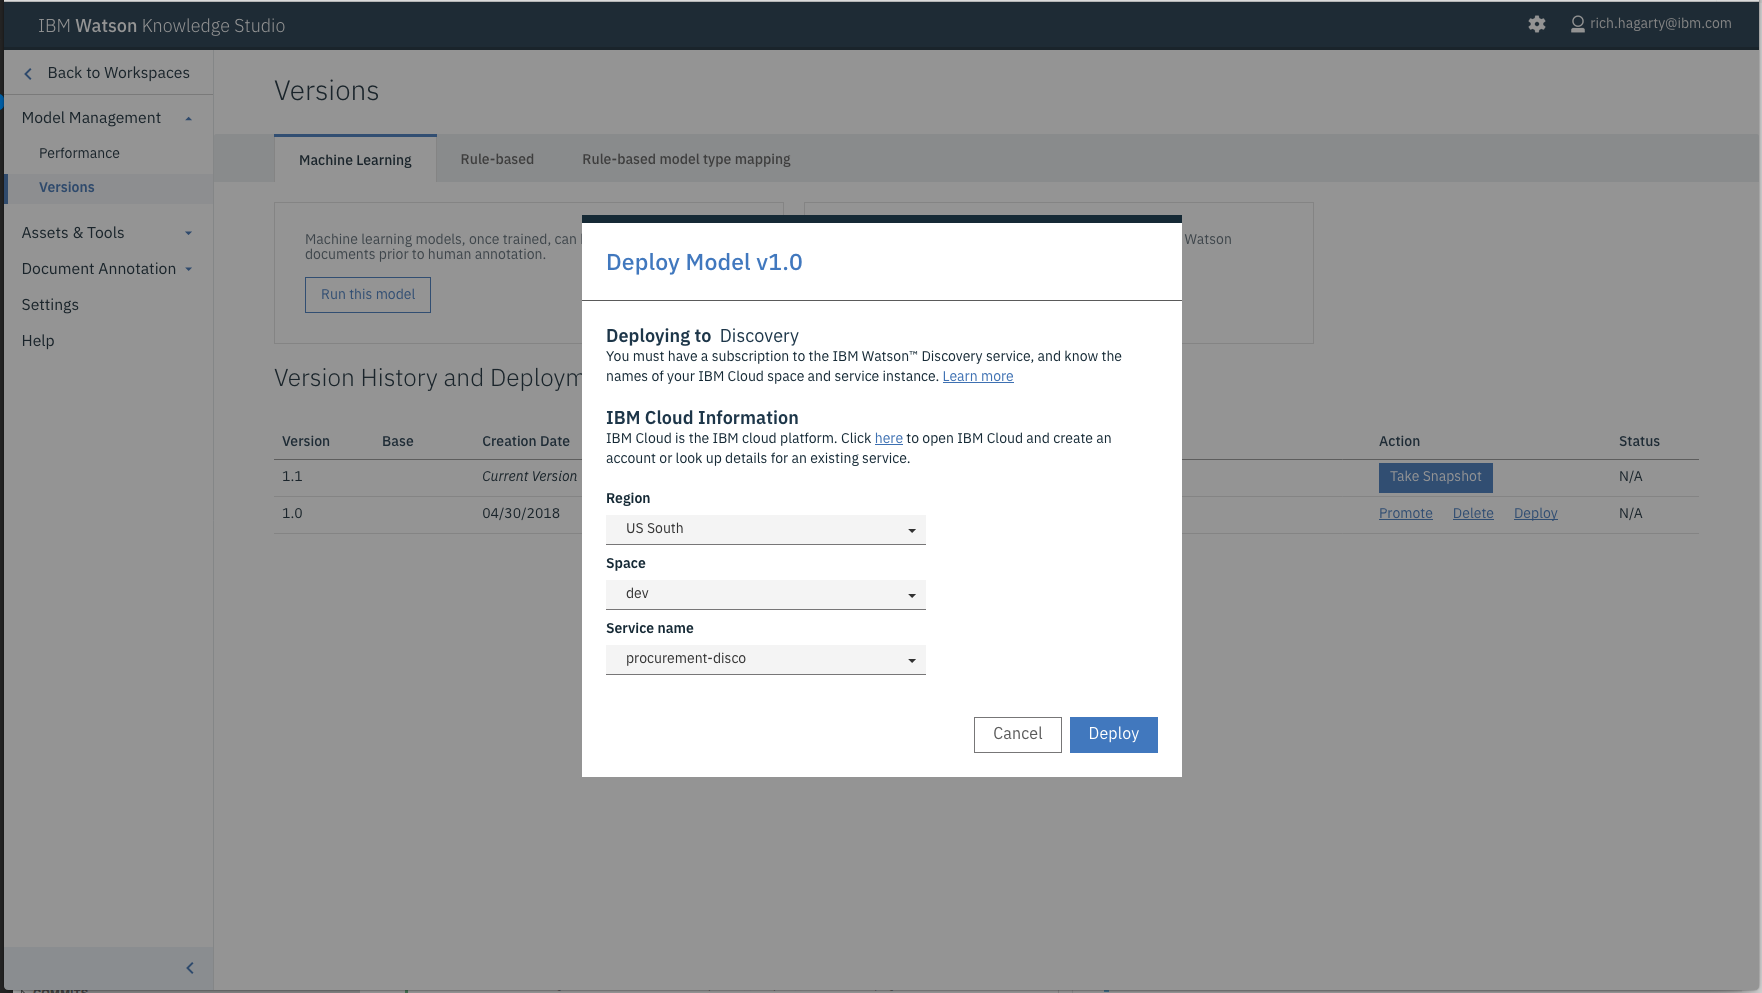Click the Version column header
This screenshot has height=993, width=1762.
[306, 441]
